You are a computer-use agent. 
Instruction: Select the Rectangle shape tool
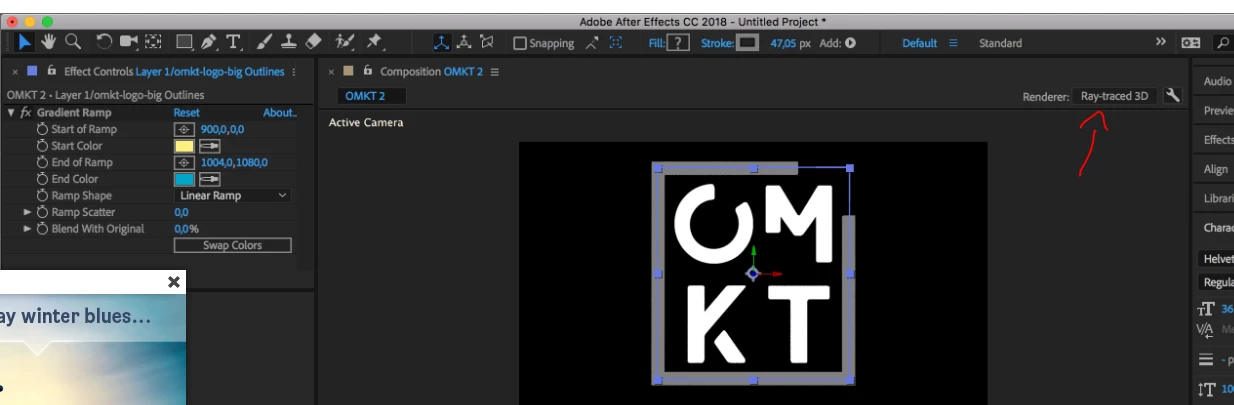pyautogui.click(x=185, y=42)
